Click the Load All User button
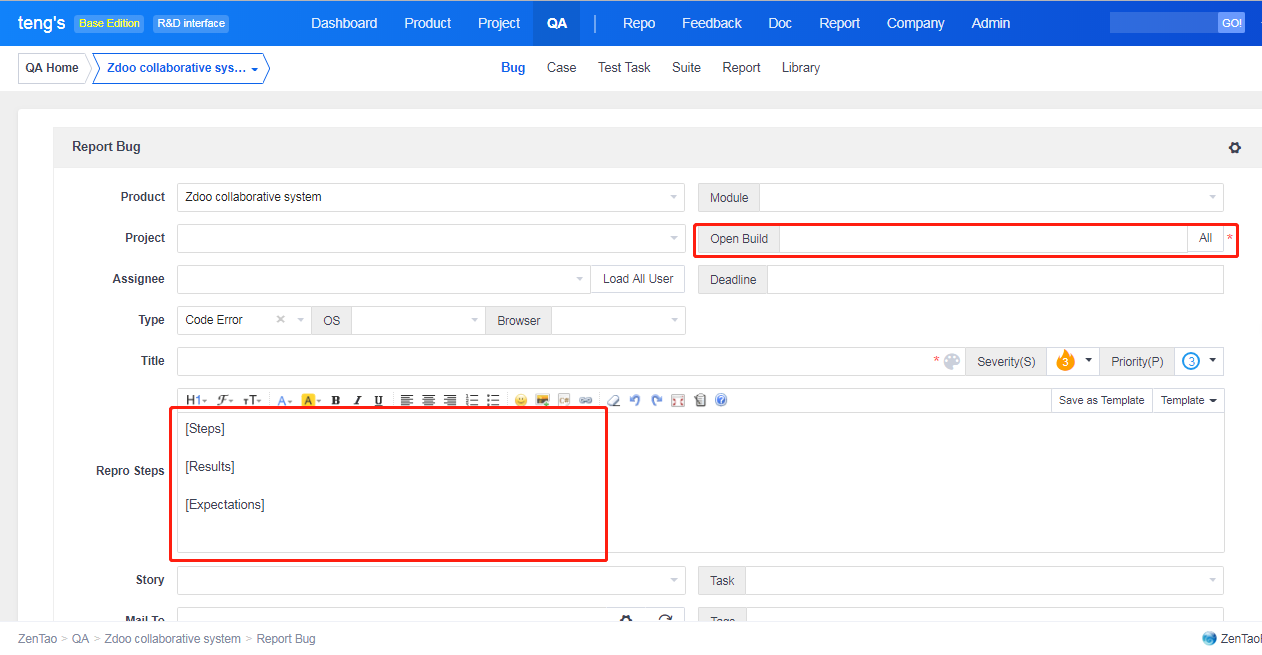Image resolution: width=1262 pixels, height=655 pixels. point(638,279)
